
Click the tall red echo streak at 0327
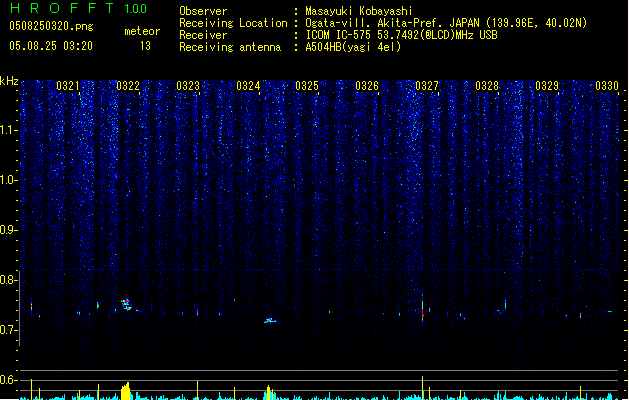point(422,309)
